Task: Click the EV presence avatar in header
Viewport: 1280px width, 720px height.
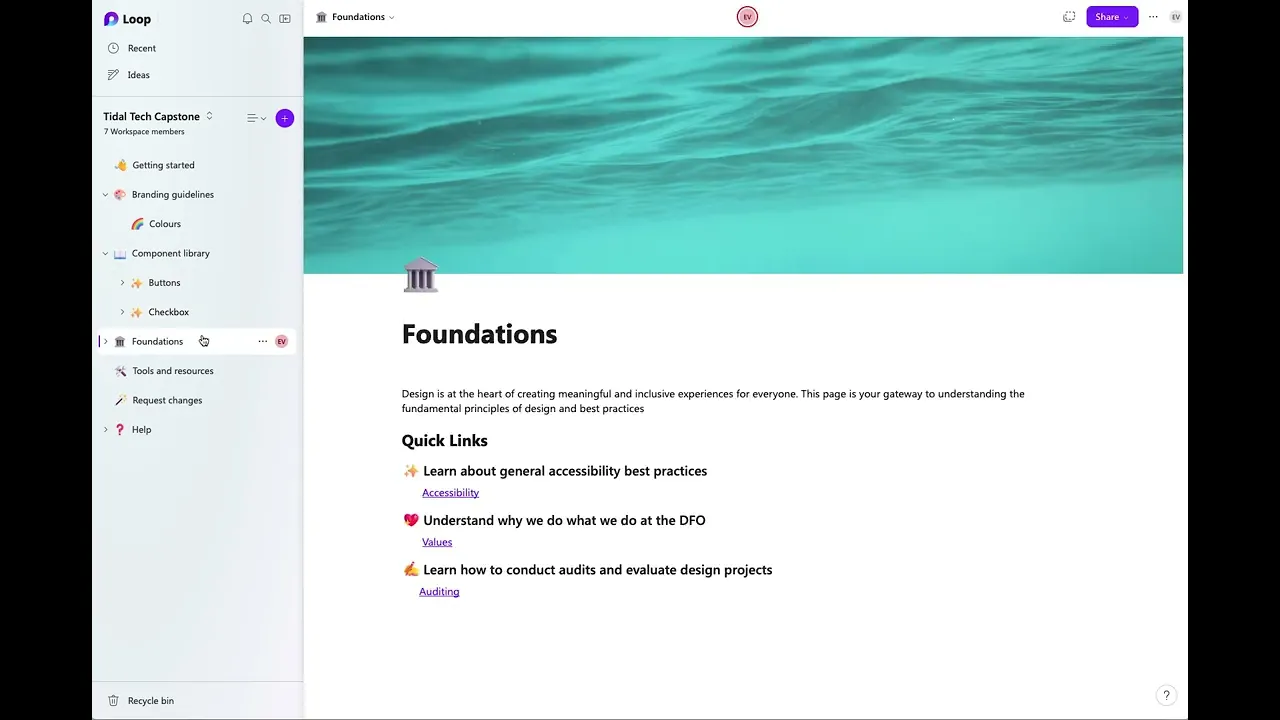Action: point(747,17)
